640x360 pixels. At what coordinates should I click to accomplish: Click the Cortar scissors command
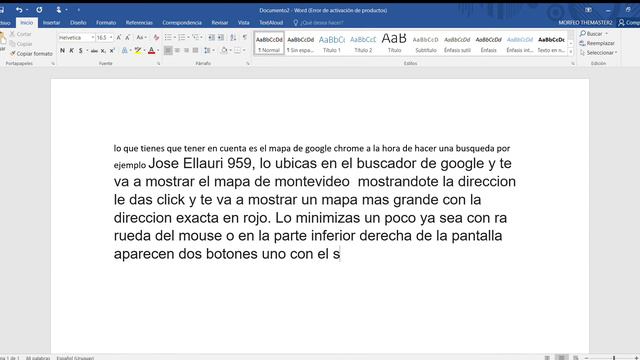coord(21,34)
